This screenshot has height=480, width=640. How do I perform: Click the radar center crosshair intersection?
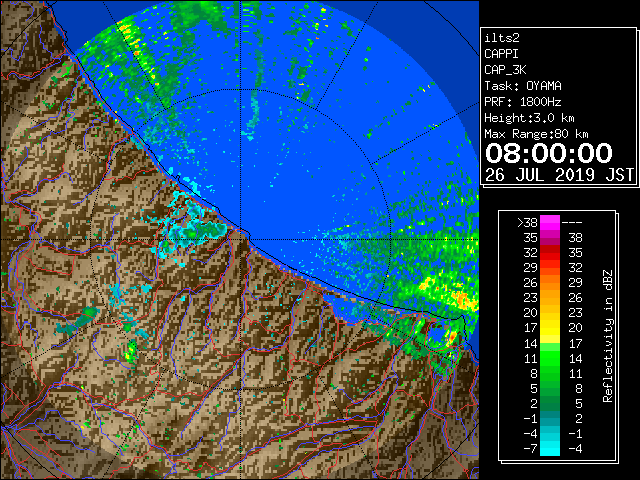241,239
